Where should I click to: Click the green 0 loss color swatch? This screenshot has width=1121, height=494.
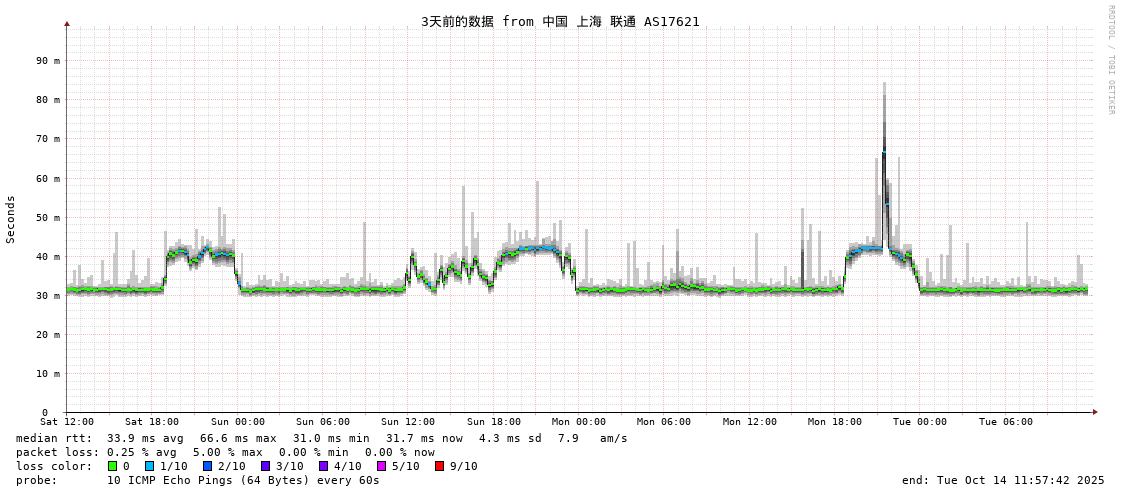click(x=112, y=466)
